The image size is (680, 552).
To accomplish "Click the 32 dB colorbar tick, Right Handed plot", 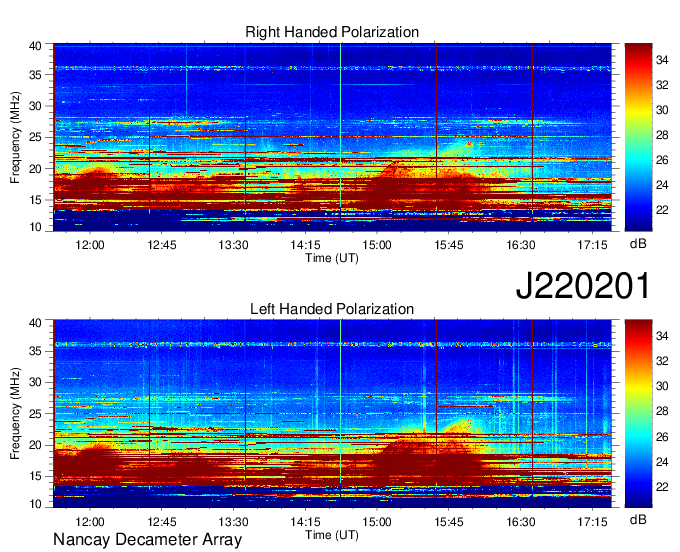I will click(662, 85).
